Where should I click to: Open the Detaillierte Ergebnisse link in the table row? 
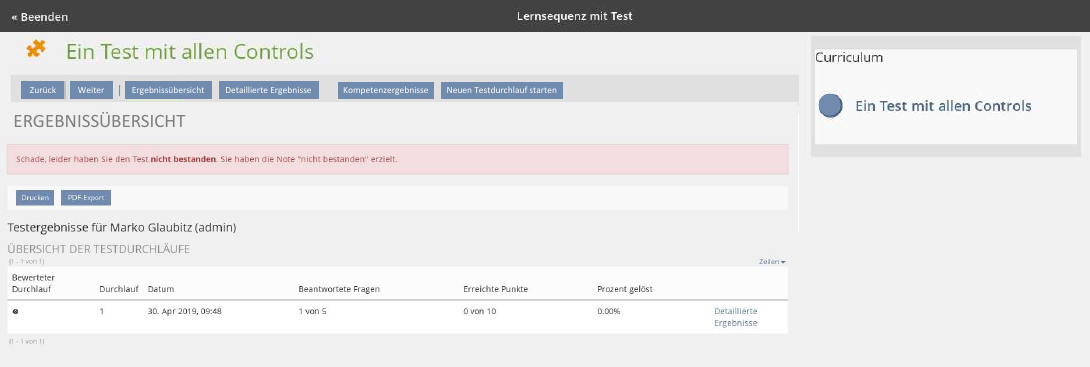[735, 317]
